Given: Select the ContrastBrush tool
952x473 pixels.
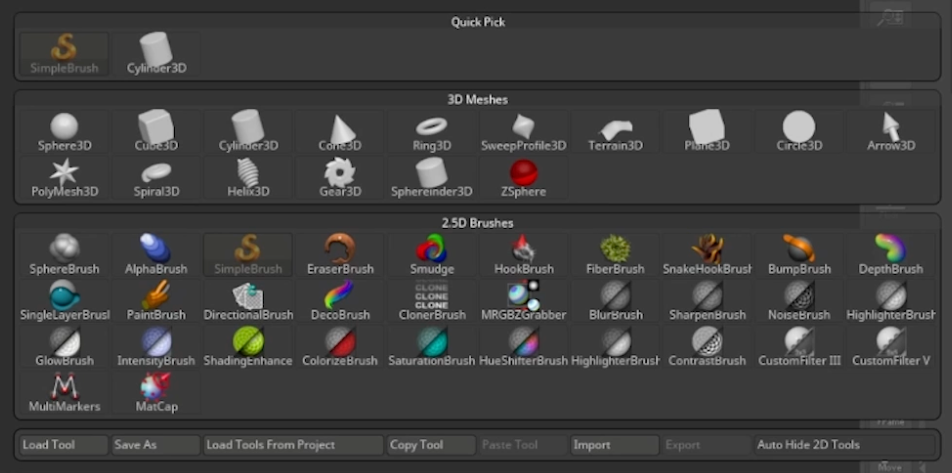Looking at the screenshot, I should [x=707, y=347].
